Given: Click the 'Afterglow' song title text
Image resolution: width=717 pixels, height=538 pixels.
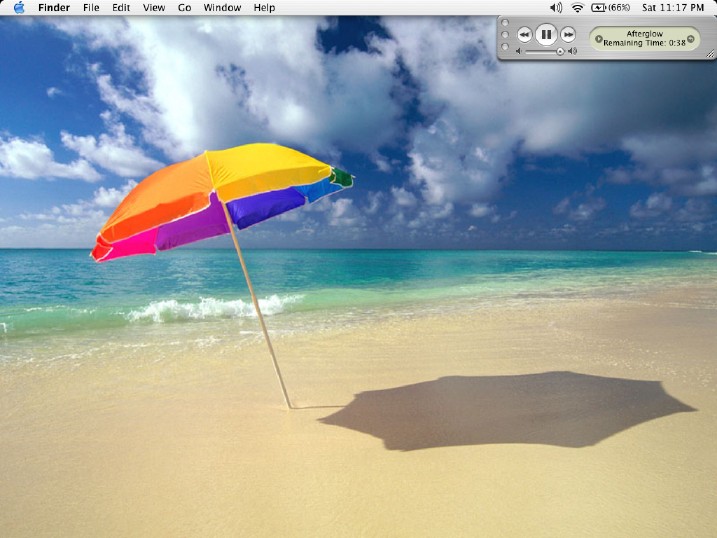Looking at the screenshot, I should pos(644,34).
